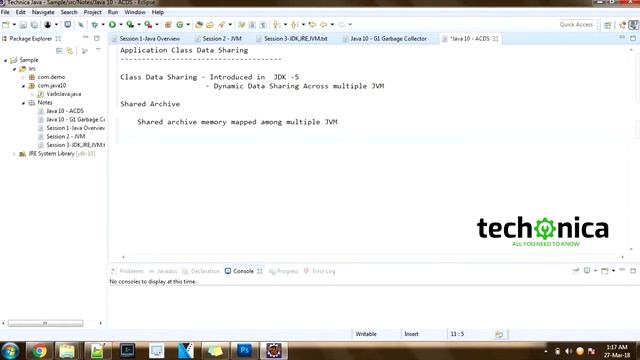Switch to Java 10 - G1 Garbage Collector tab
640x360 pixels.
pos(388,39)
